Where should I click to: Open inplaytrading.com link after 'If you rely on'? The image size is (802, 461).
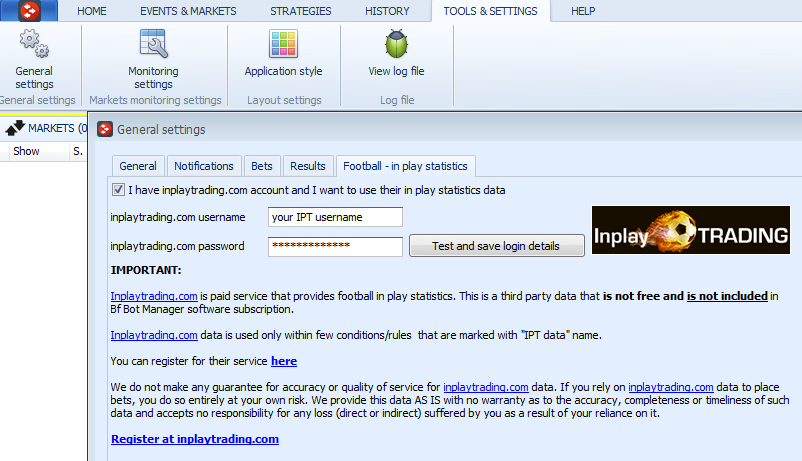point(671,387)
